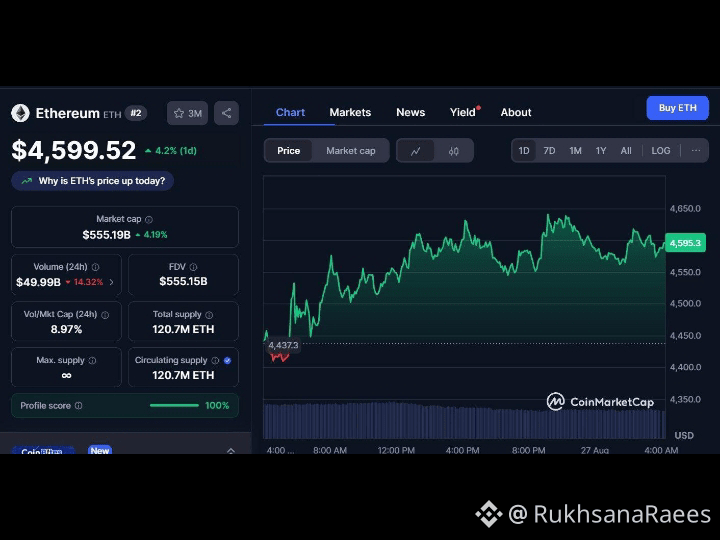Select the Market cap chart toggle
Viewport: 720px width, 540px height.
351,151
